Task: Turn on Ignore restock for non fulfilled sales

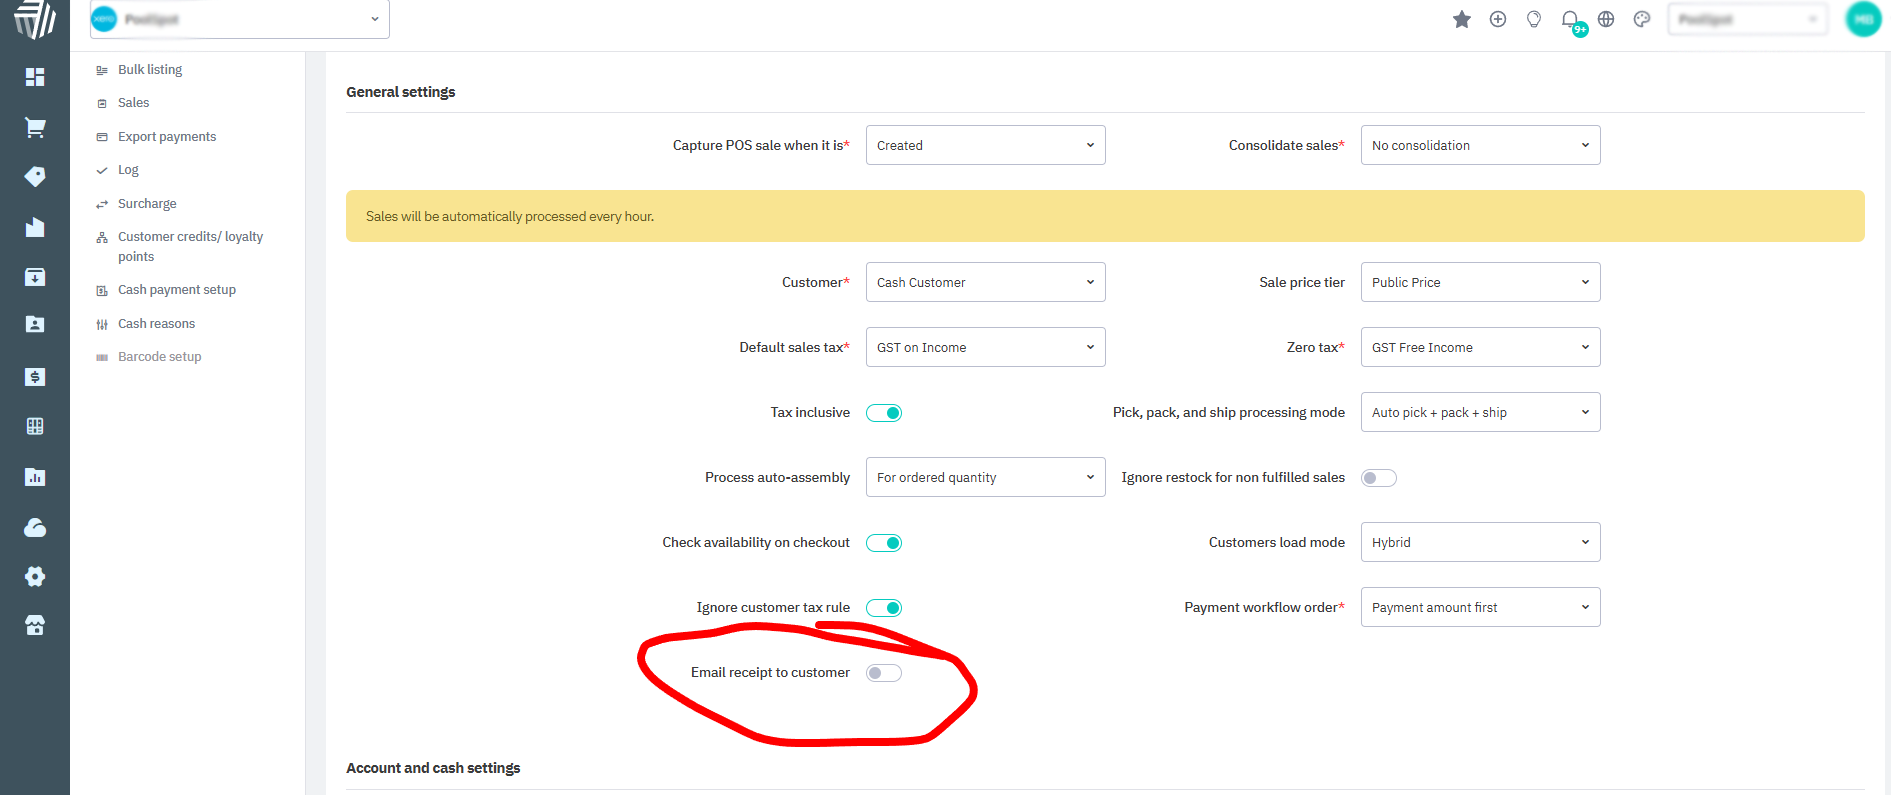Action: [1378, 478]
